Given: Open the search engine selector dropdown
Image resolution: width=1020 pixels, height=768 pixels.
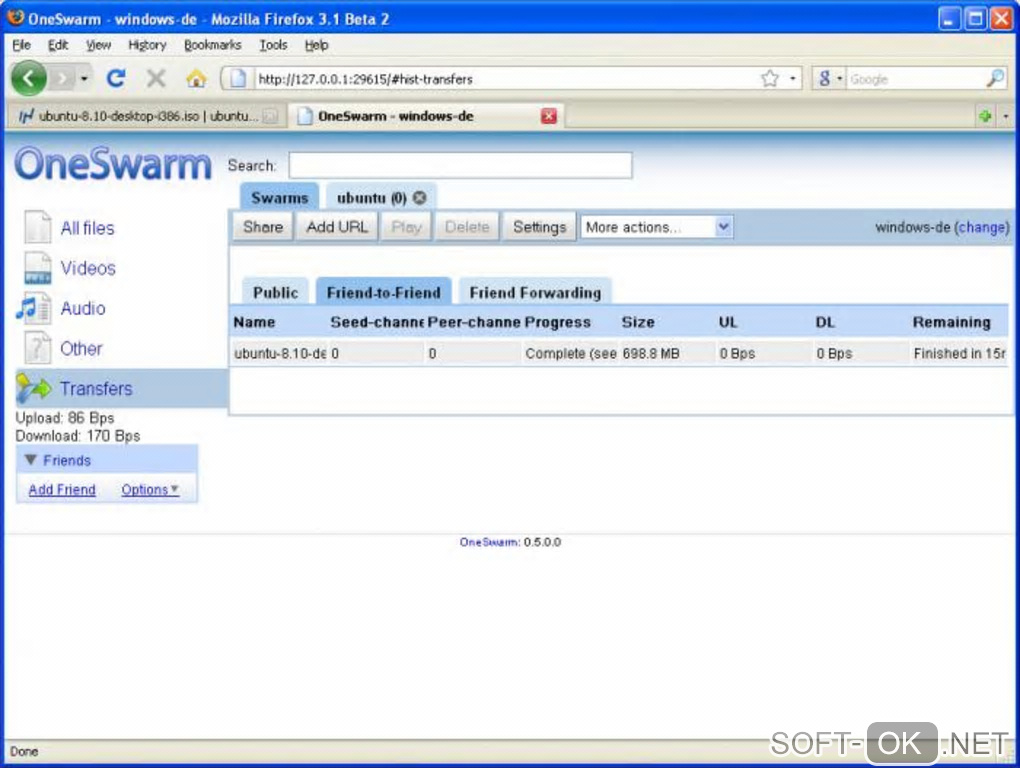Looking at the screenshot, I should (x=829, y=79).
